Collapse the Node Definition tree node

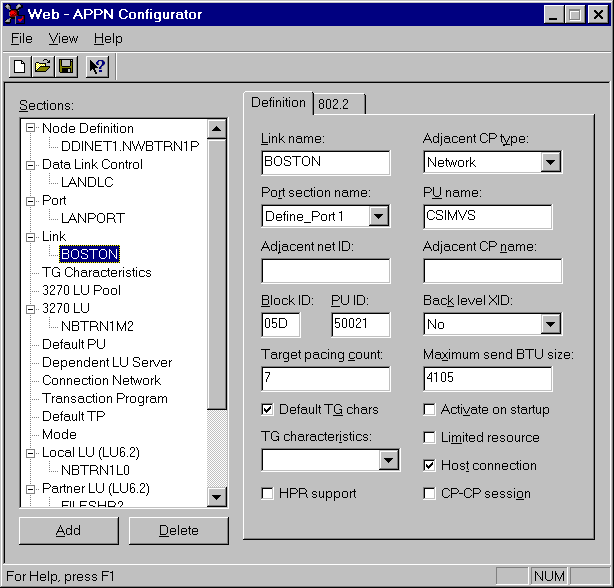[x=31, y=128]
